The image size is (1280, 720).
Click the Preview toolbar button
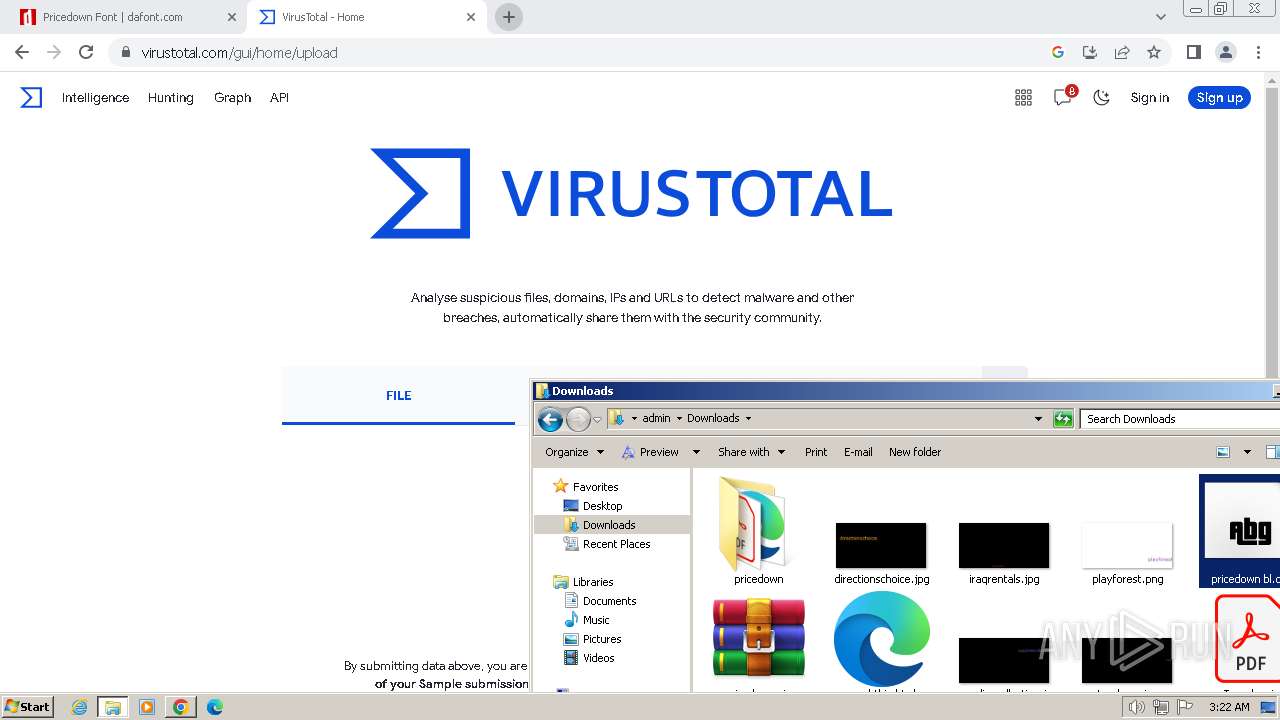[650, 452]
